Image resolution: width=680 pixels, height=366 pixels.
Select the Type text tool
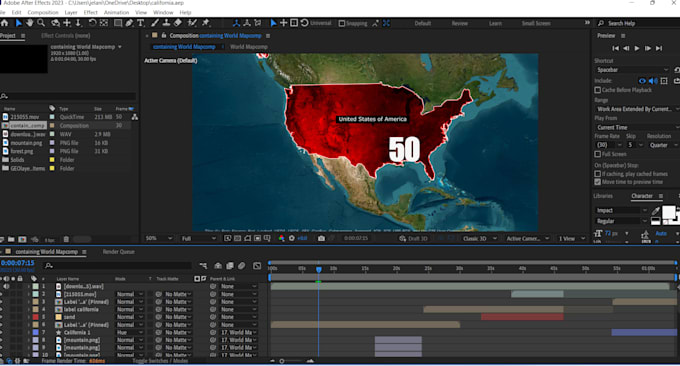click(x=141, y=23)
